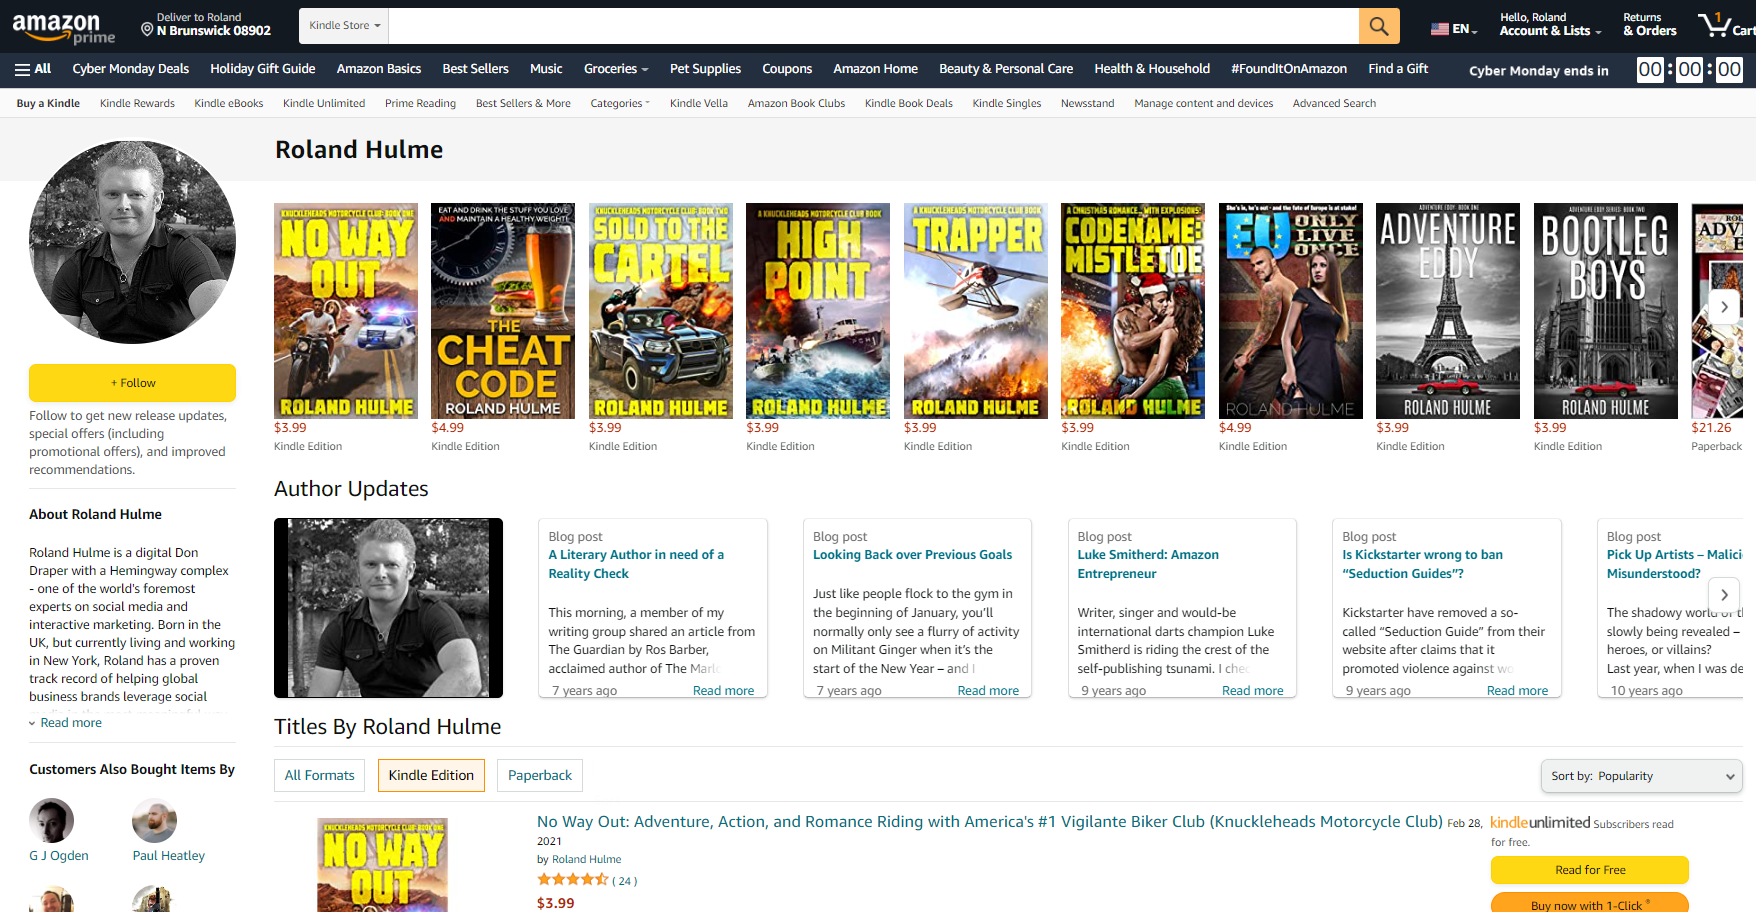Open the Kindle Unlimited menu item
Image resolution: width=1756 pixels, height=912 pixels.
pos(323,103)
